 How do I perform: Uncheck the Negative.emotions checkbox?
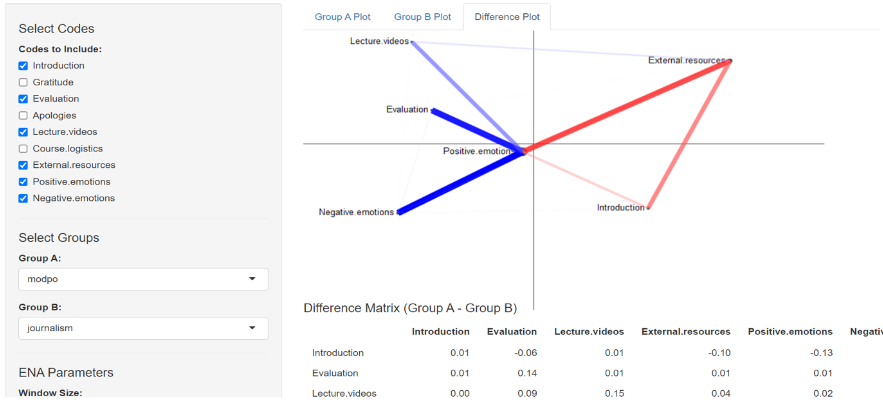click(x=23, y=198)
